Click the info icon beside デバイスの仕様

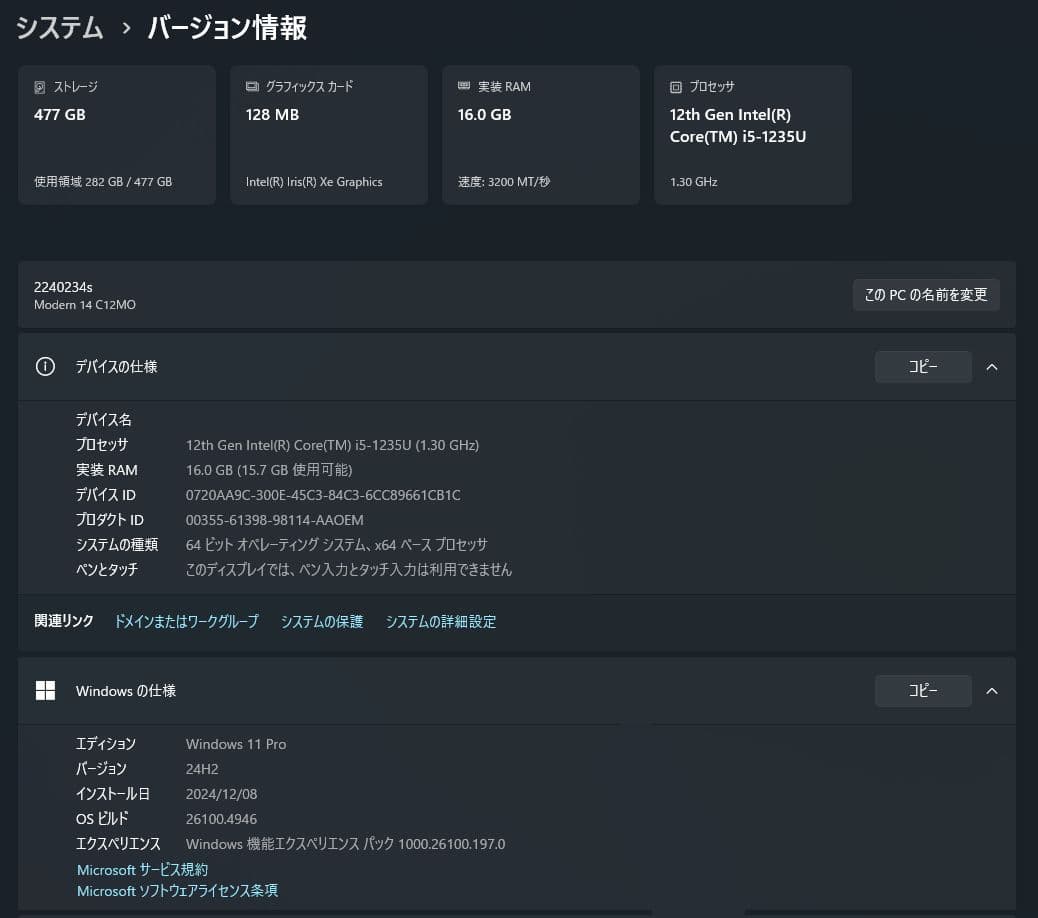(x=45, y=366)
